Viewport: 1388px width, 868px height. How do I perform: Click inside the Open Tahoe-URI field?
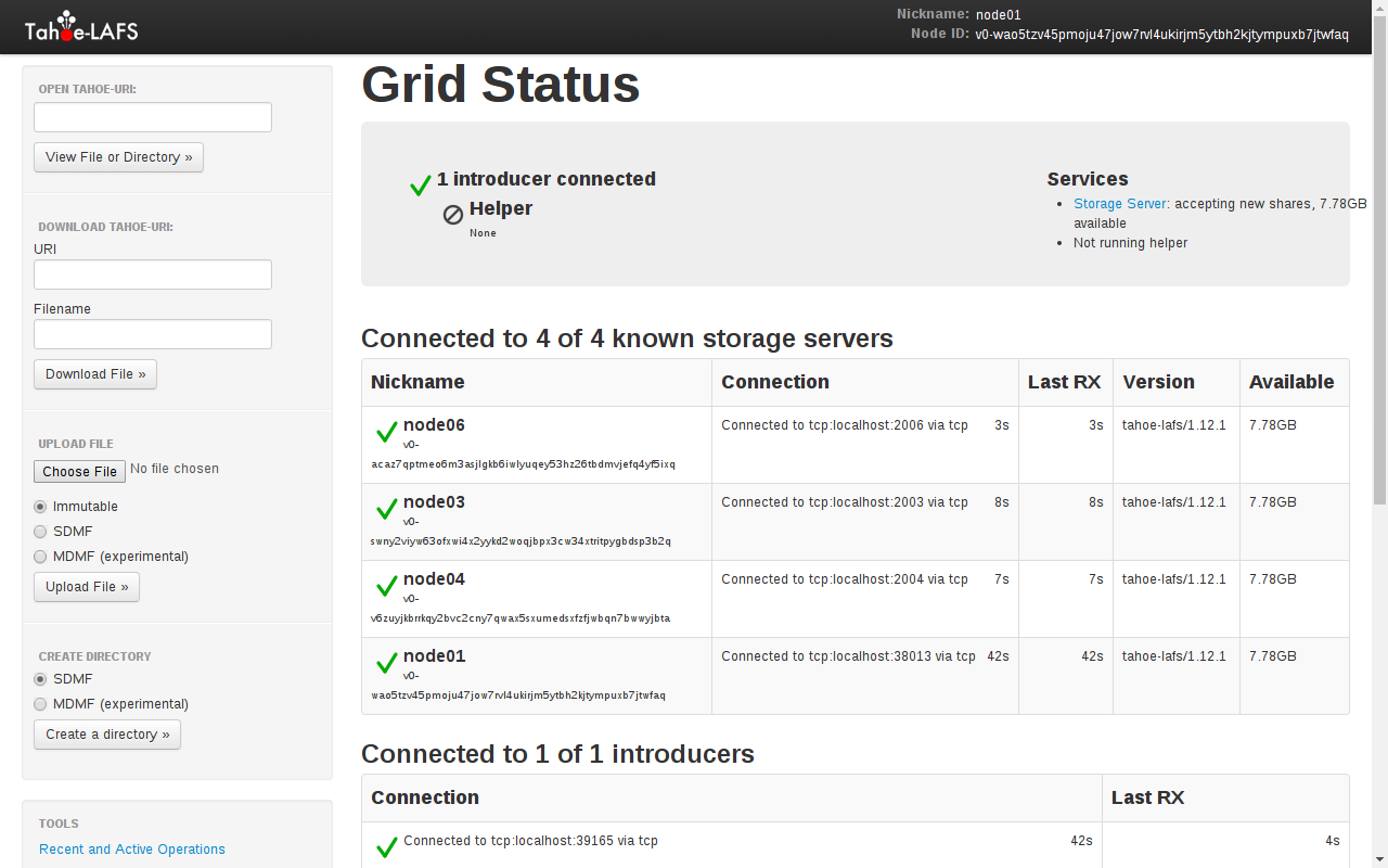152,117
